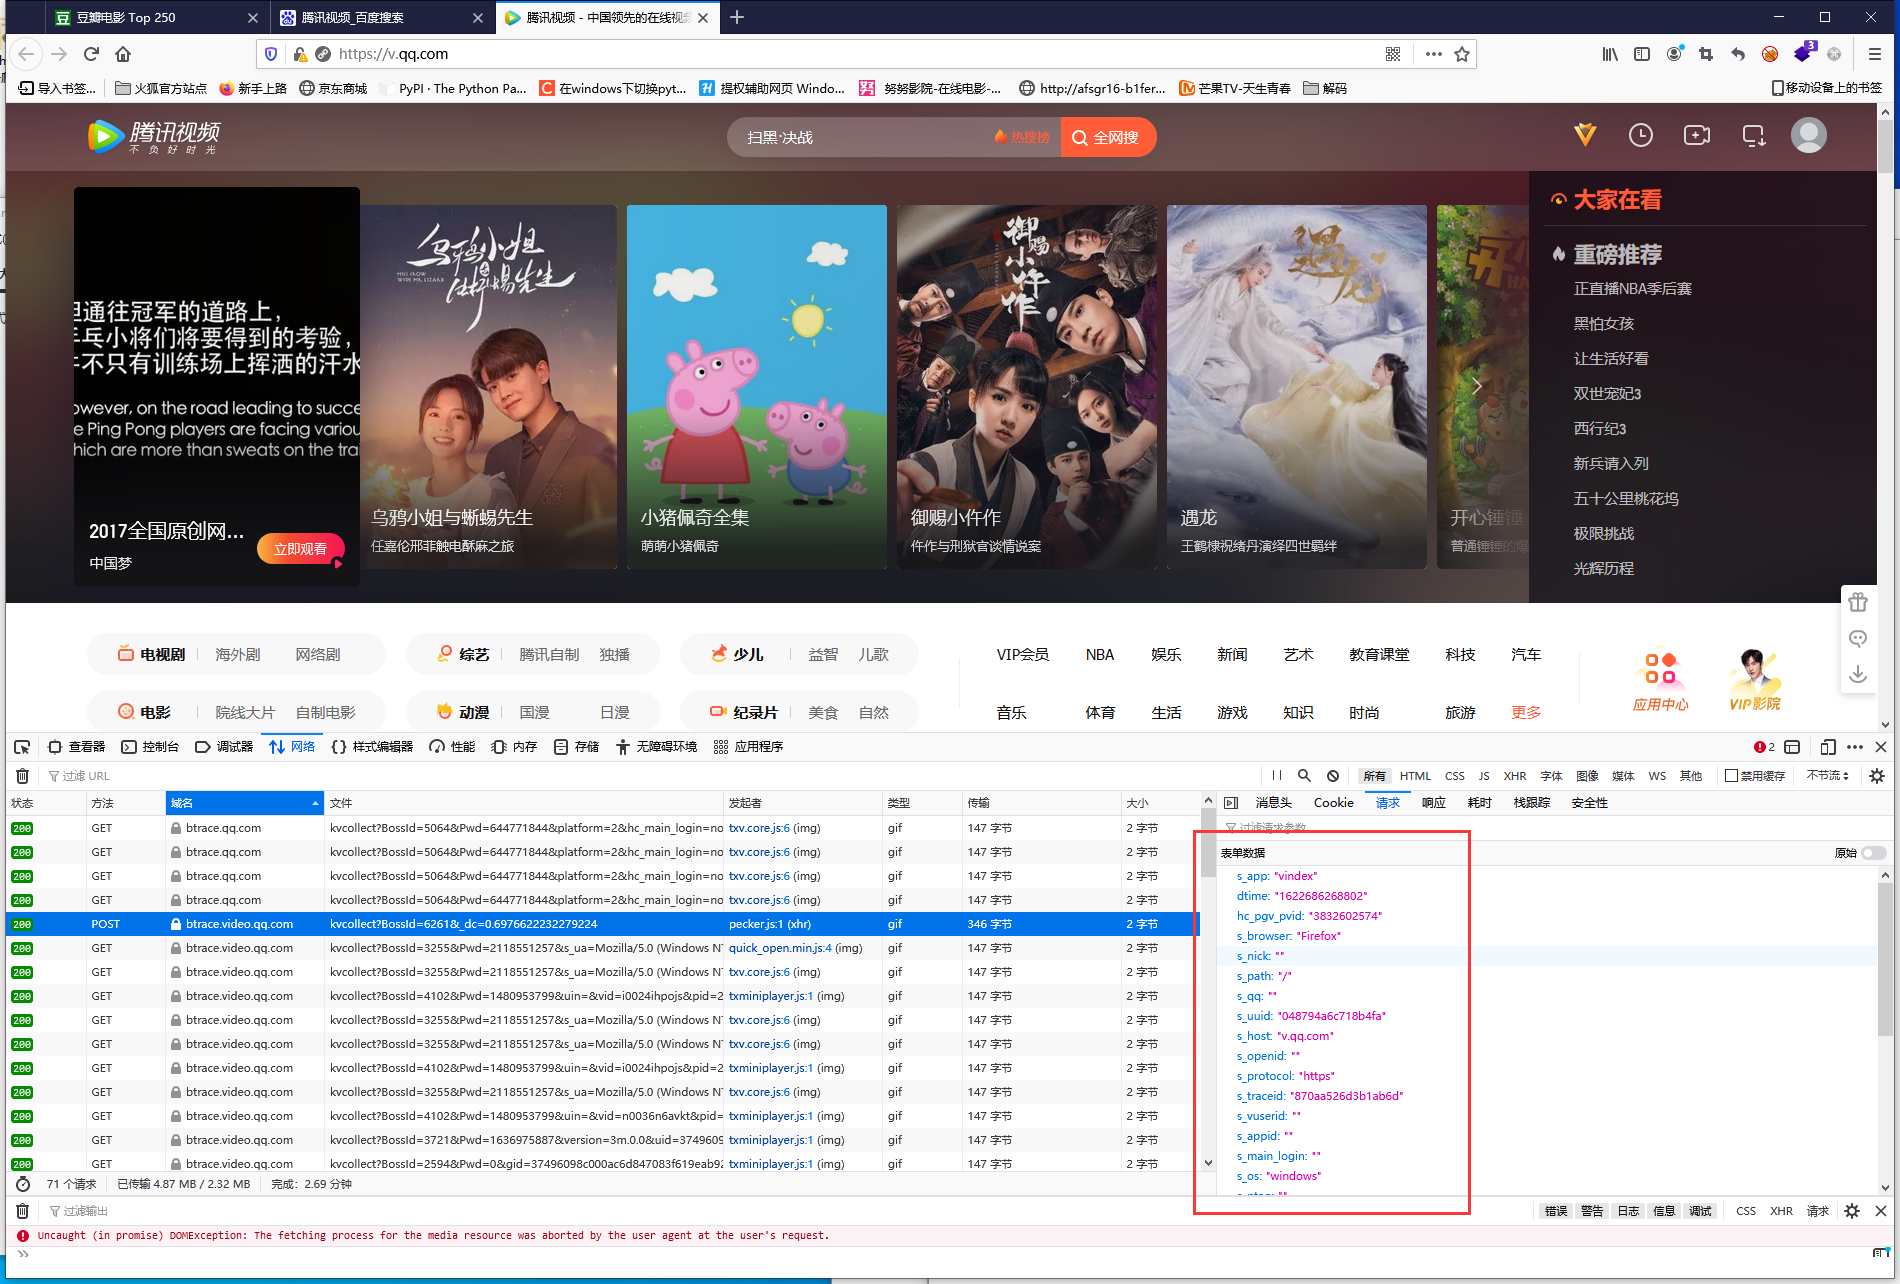
Task: Clear network requests with the trash icon
Action: point(22,776)
